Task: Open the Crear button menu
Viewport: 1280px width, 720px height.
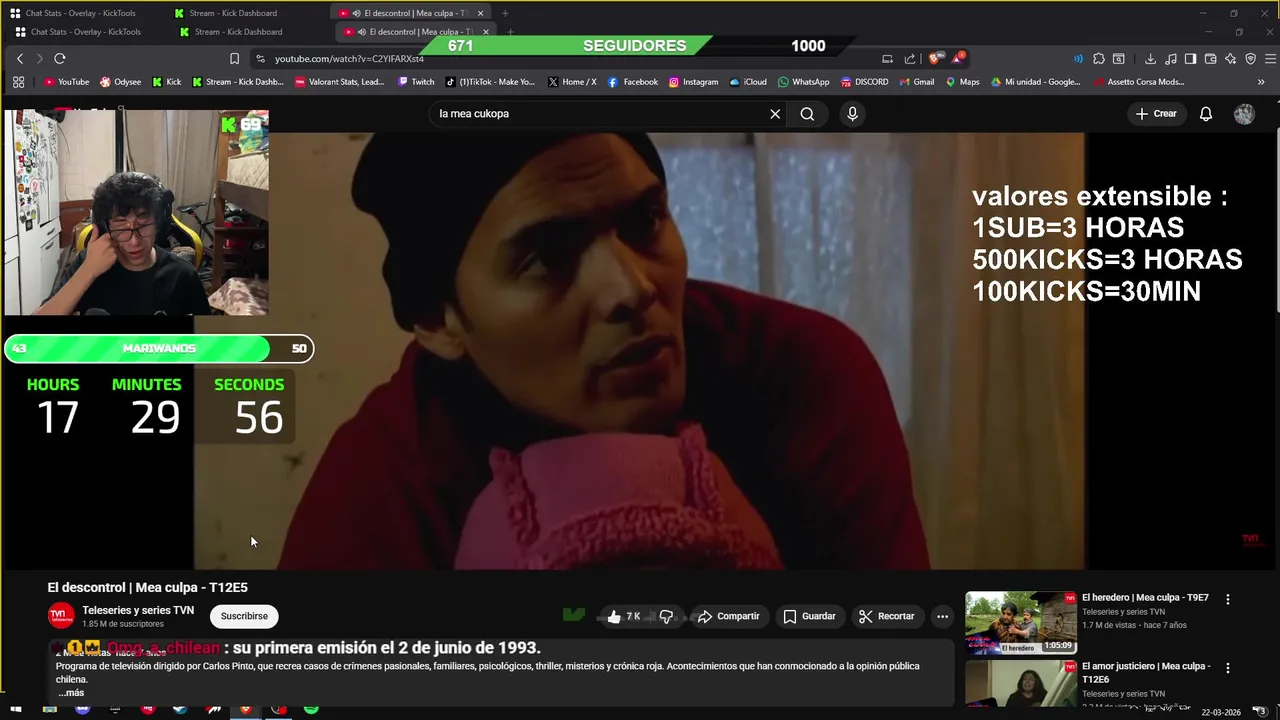Action: point(1156,114)
